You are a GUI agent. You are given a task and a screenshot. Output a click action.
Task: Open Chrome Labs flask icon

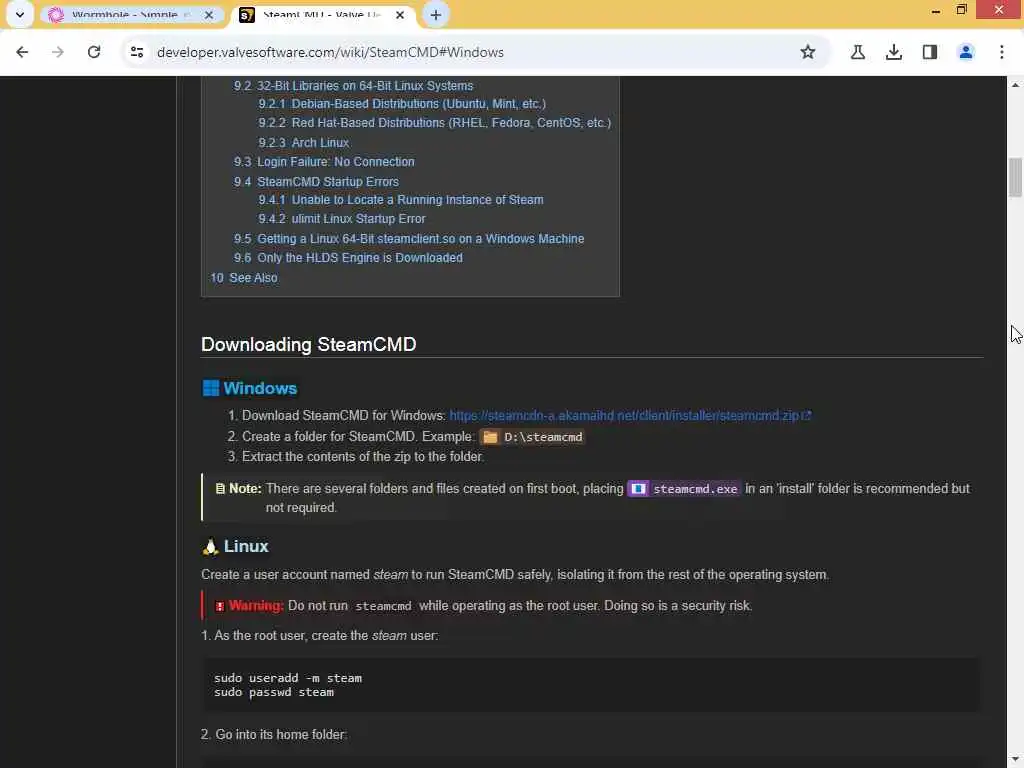858,52
